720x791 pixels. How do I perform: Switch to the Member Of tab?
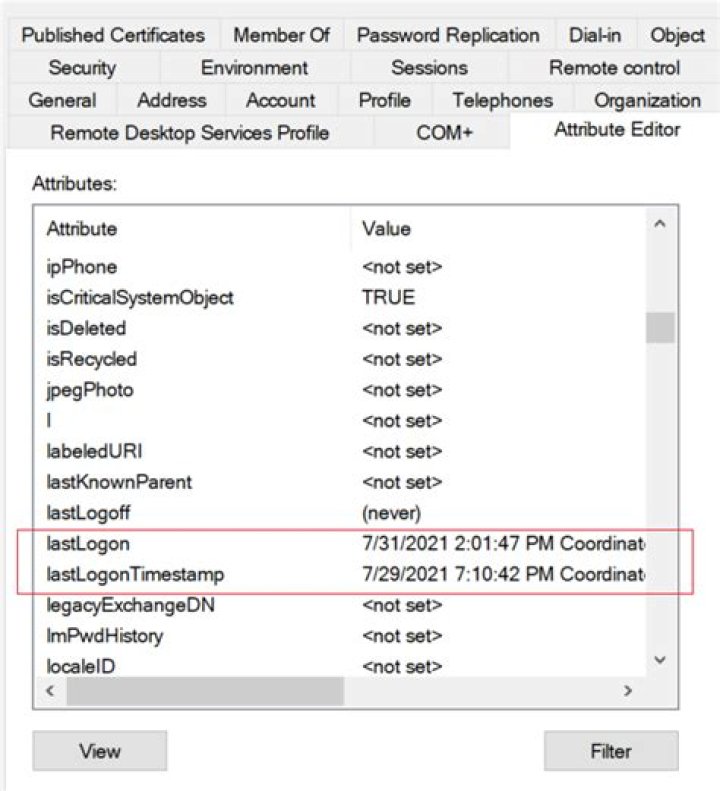click(x=281, y=35)
